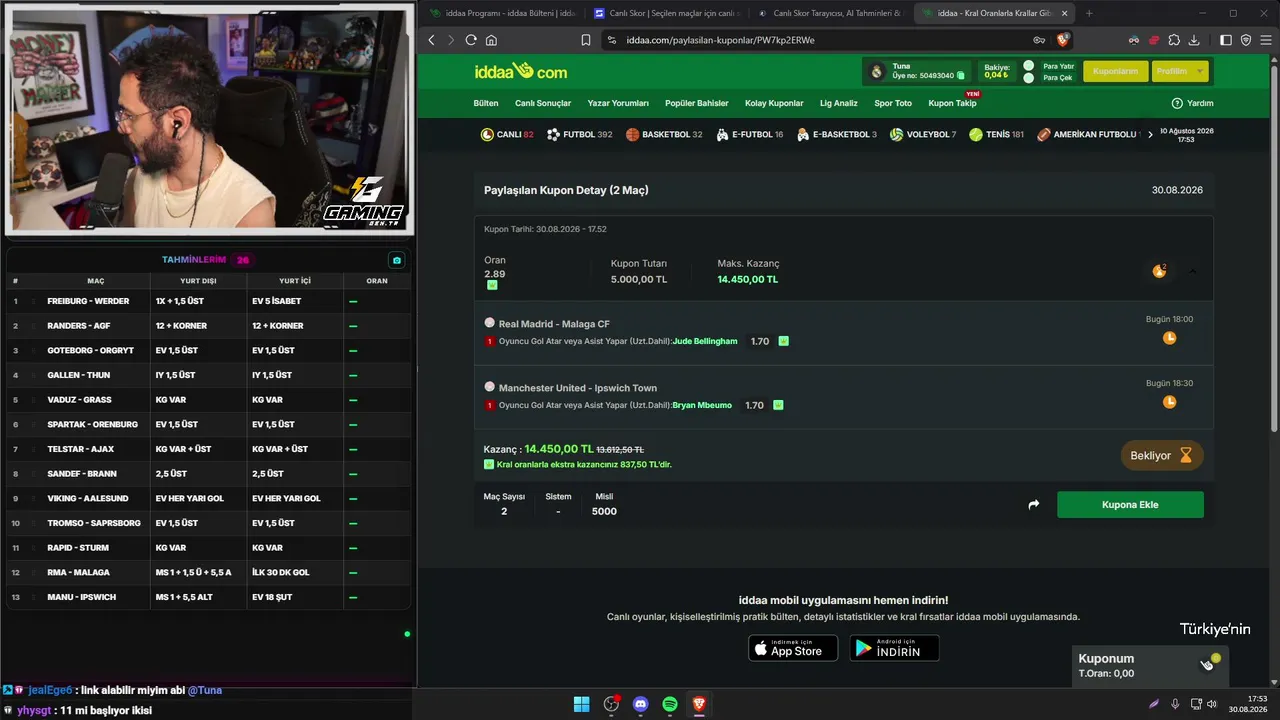The height and width of the screenshot is (720, 1280).
Task: Click the camera icon in Tahminlerim panel
Action: click(397, 260)
